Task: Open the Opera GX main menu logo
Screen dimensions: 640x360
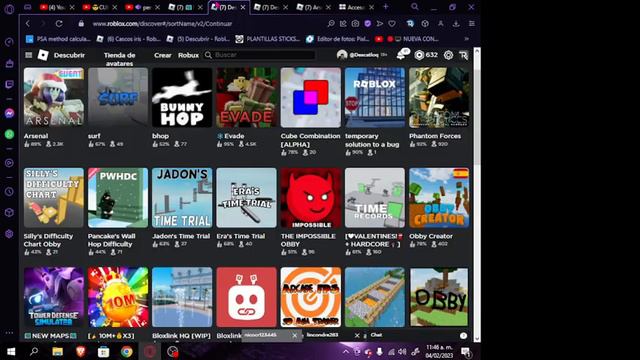Action: tap(9, 9)
